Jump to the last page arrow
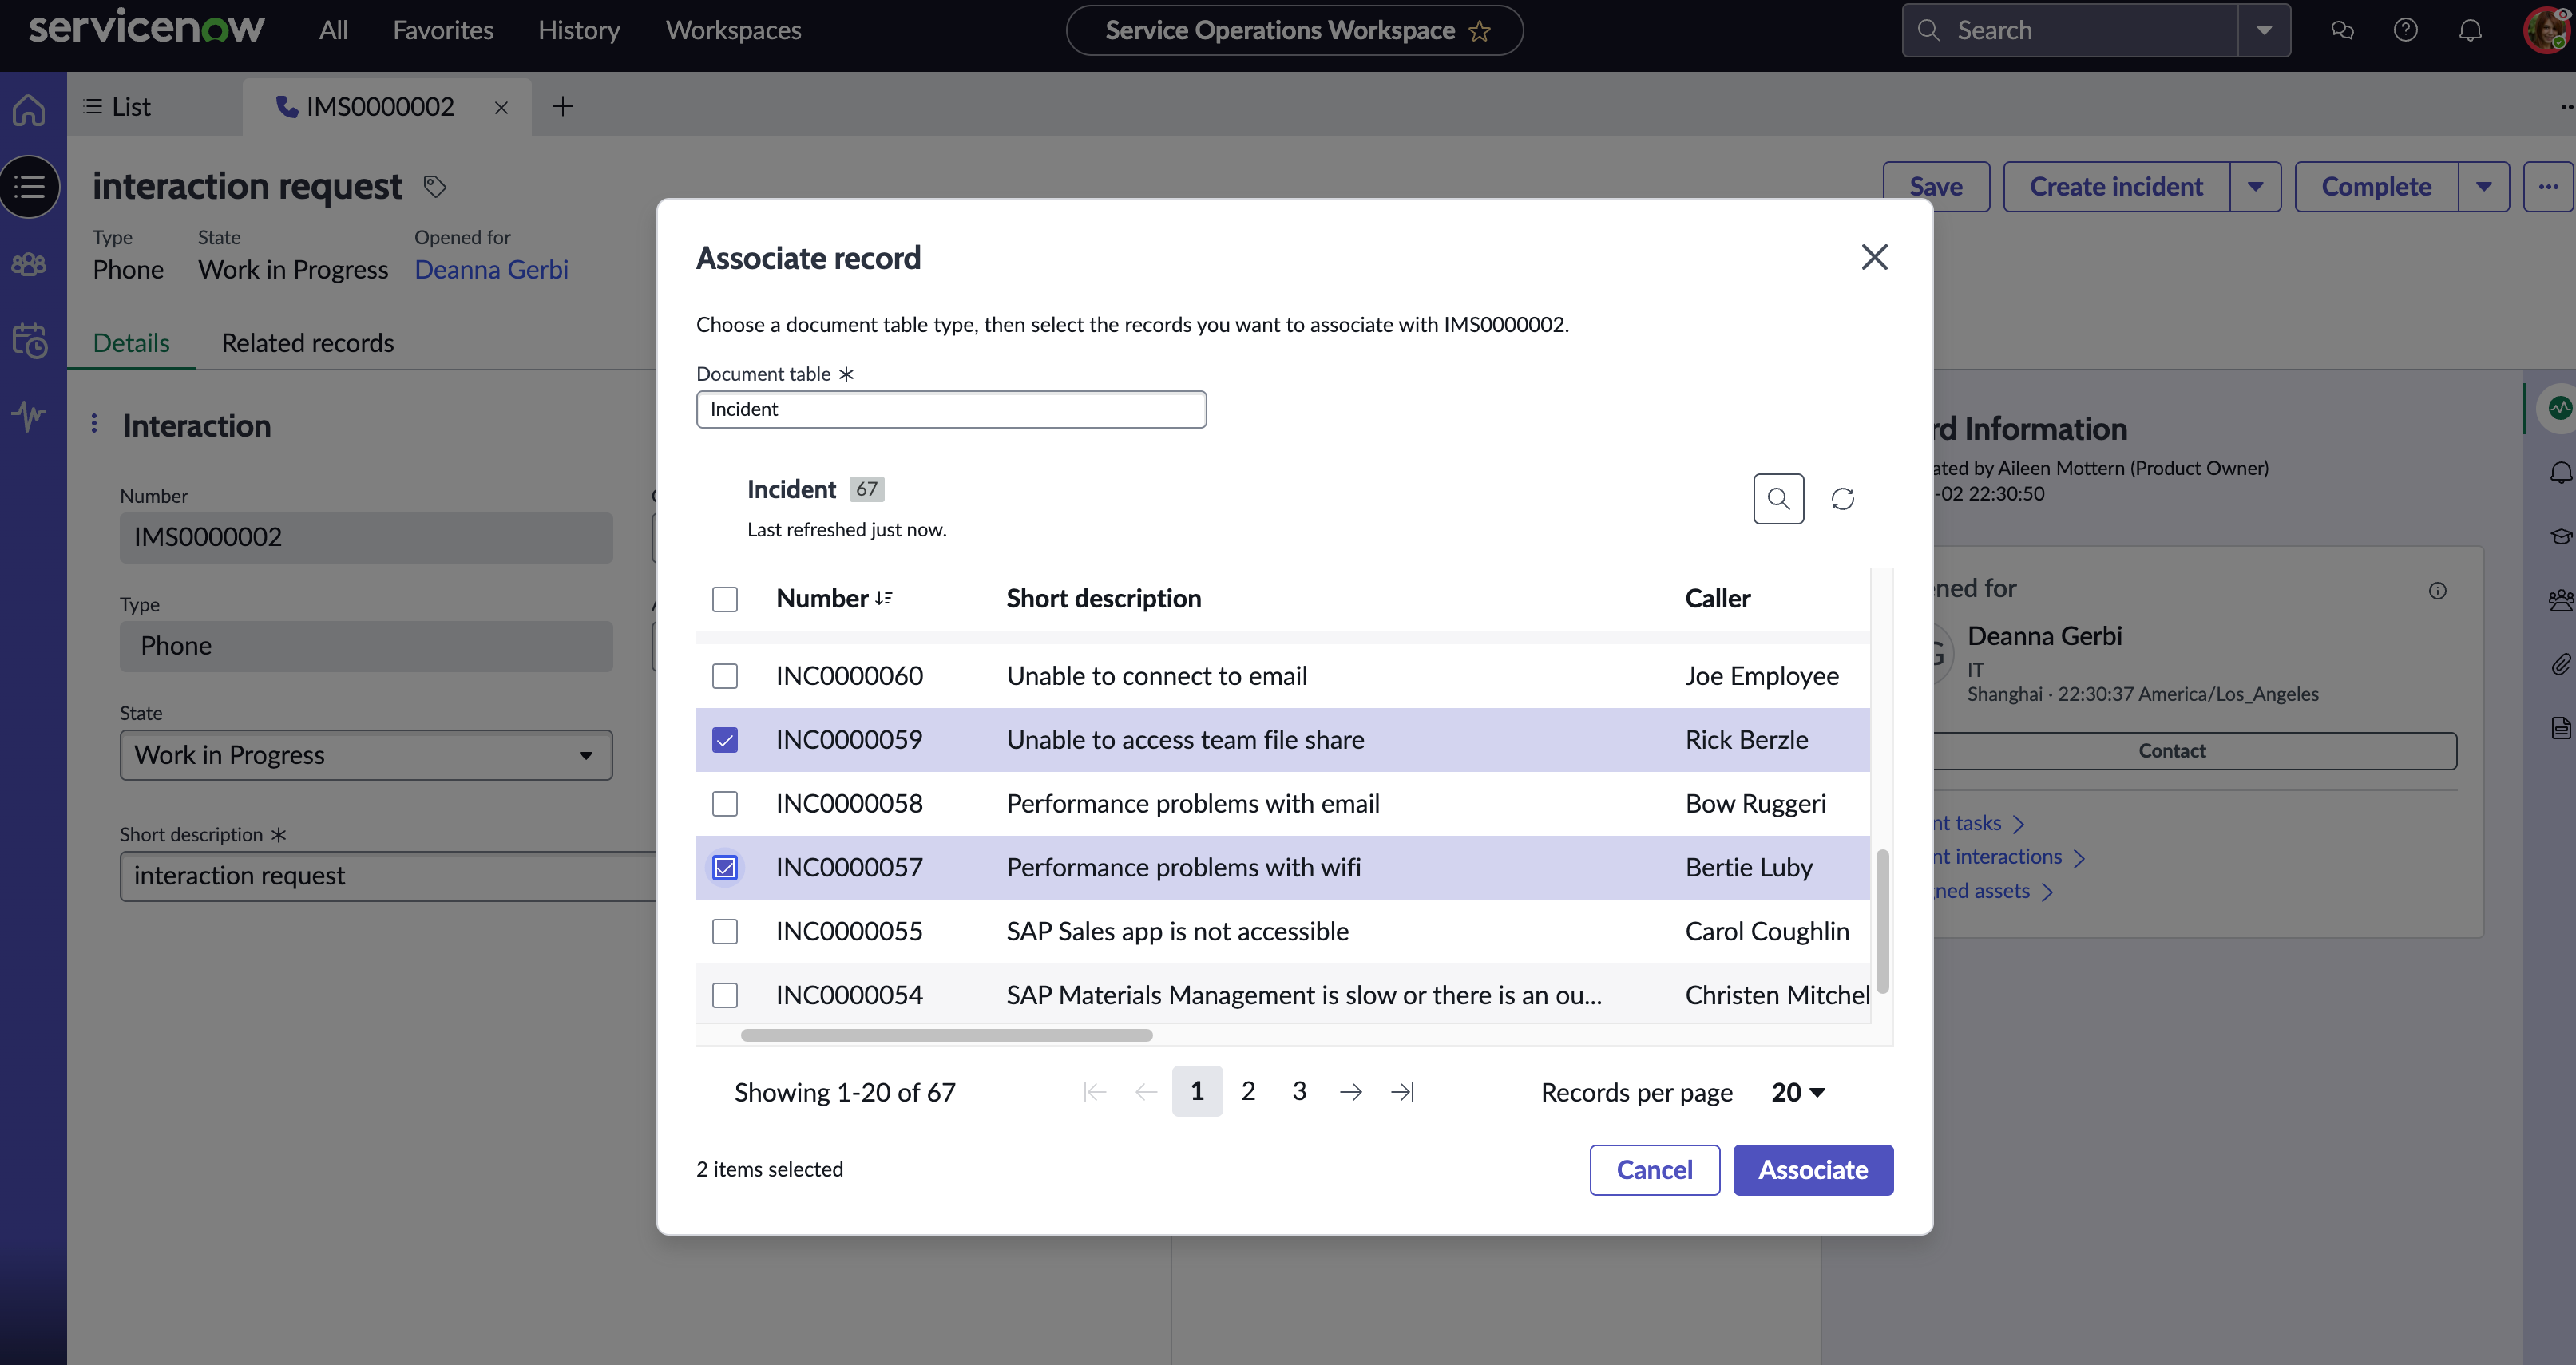This screenshot has height=1365, width=2576. [1402, 1092]
